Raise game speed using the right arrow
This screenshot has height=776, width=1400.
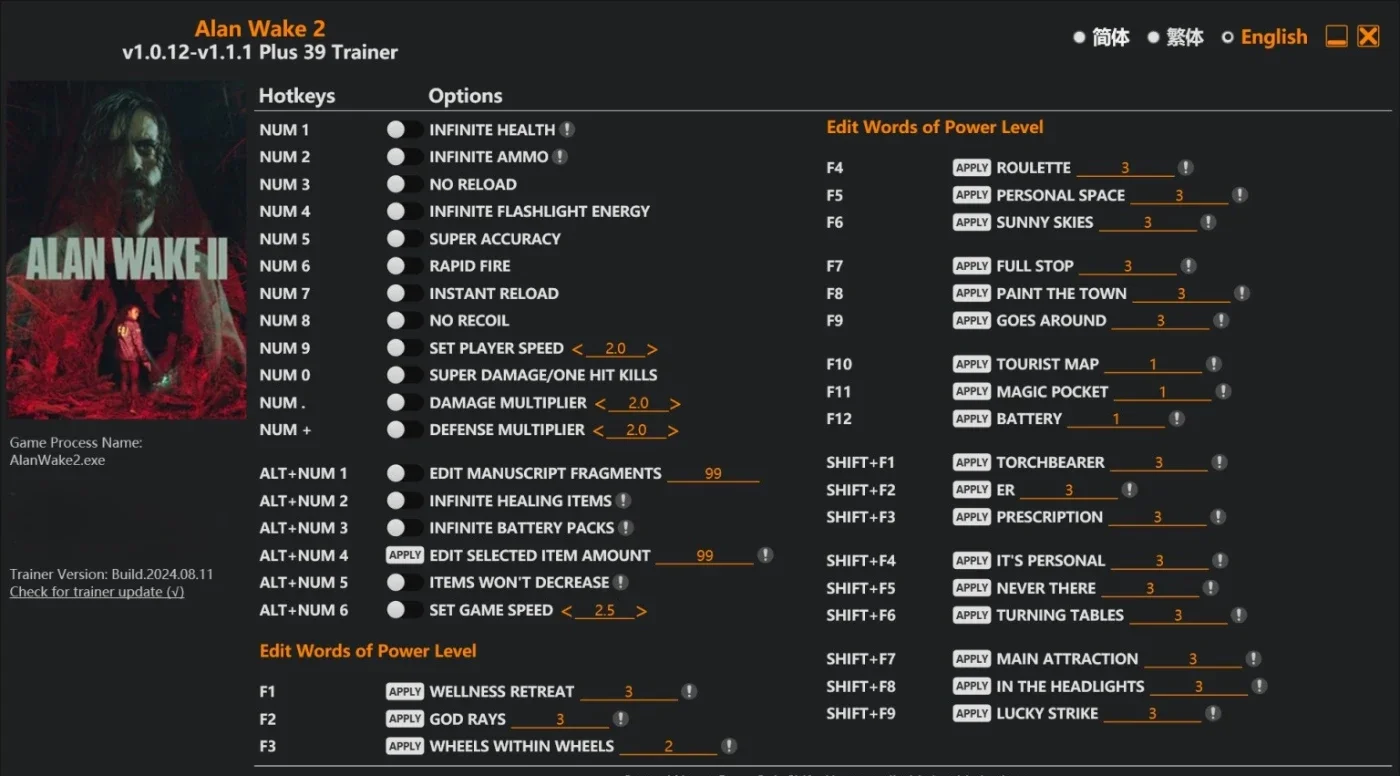[x=641, y=611]
